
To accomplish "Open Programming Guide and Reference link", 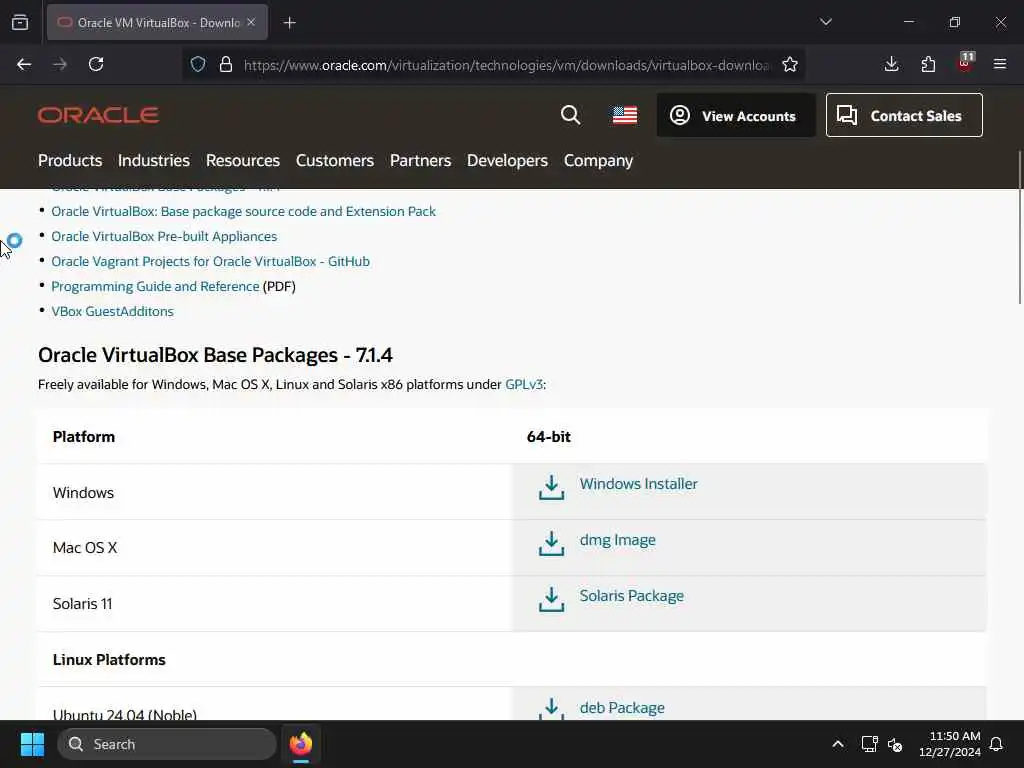I will coord(155,286).
